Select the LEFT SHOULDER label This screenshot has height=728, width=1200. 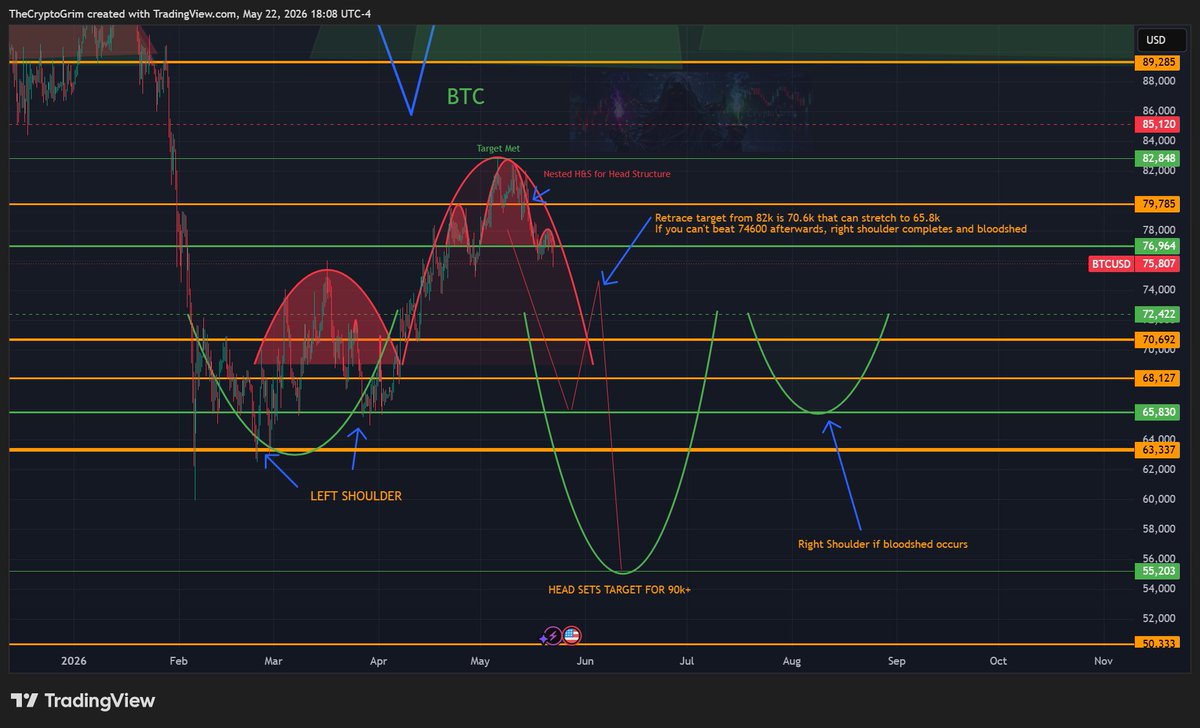pos(356,495)
